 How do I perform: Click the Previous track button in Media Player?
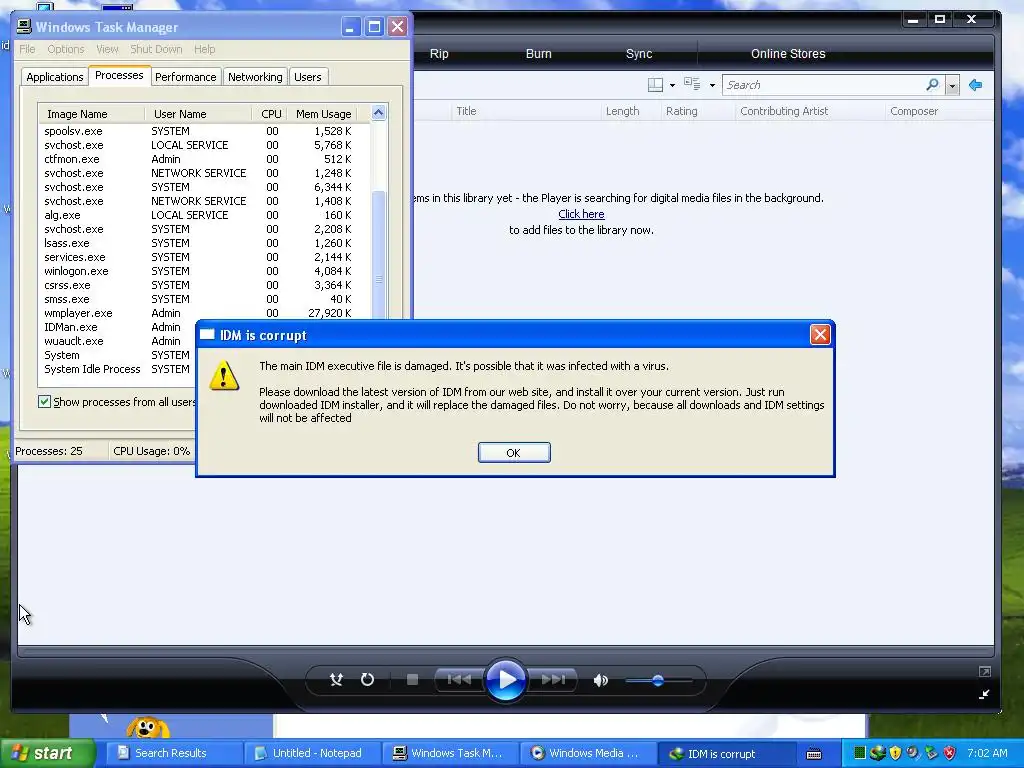click(458, 680)
